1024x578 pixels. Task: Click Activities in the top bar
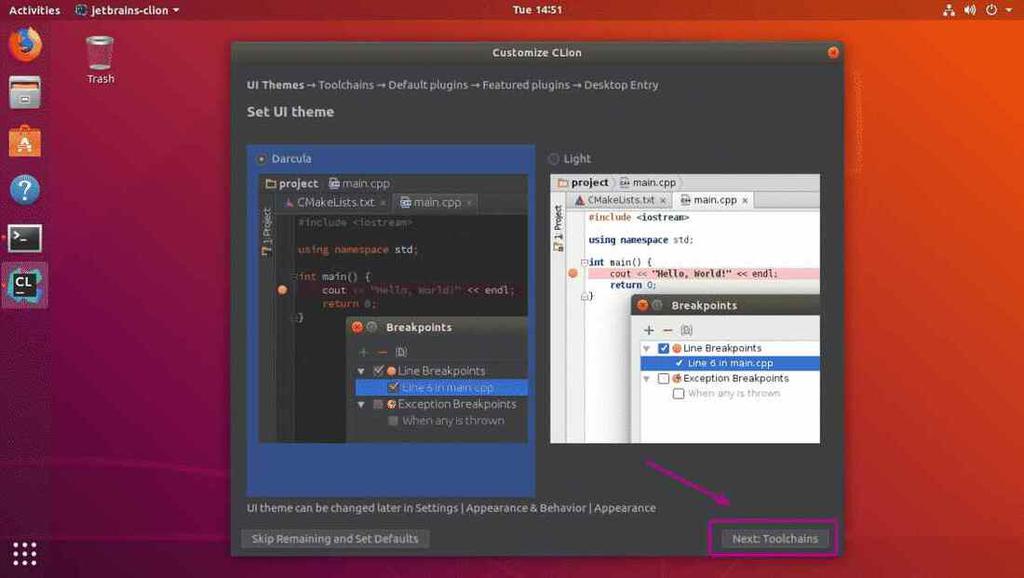(x=34, y=10)
